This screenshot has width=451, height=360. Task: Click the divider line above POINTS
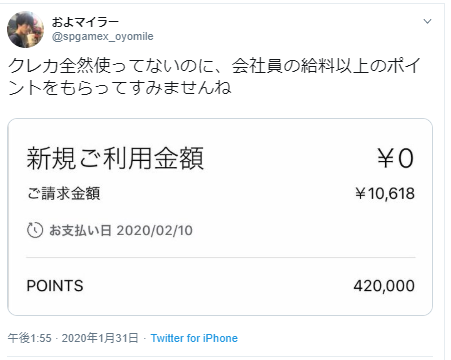coord(221,257)
